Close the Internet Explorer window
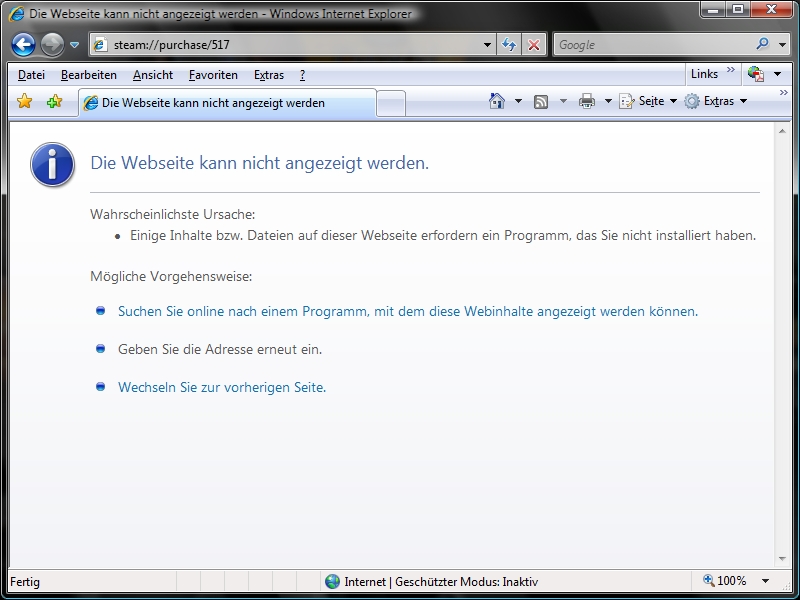Screen dimensions: 800x600 pos(771,10)
